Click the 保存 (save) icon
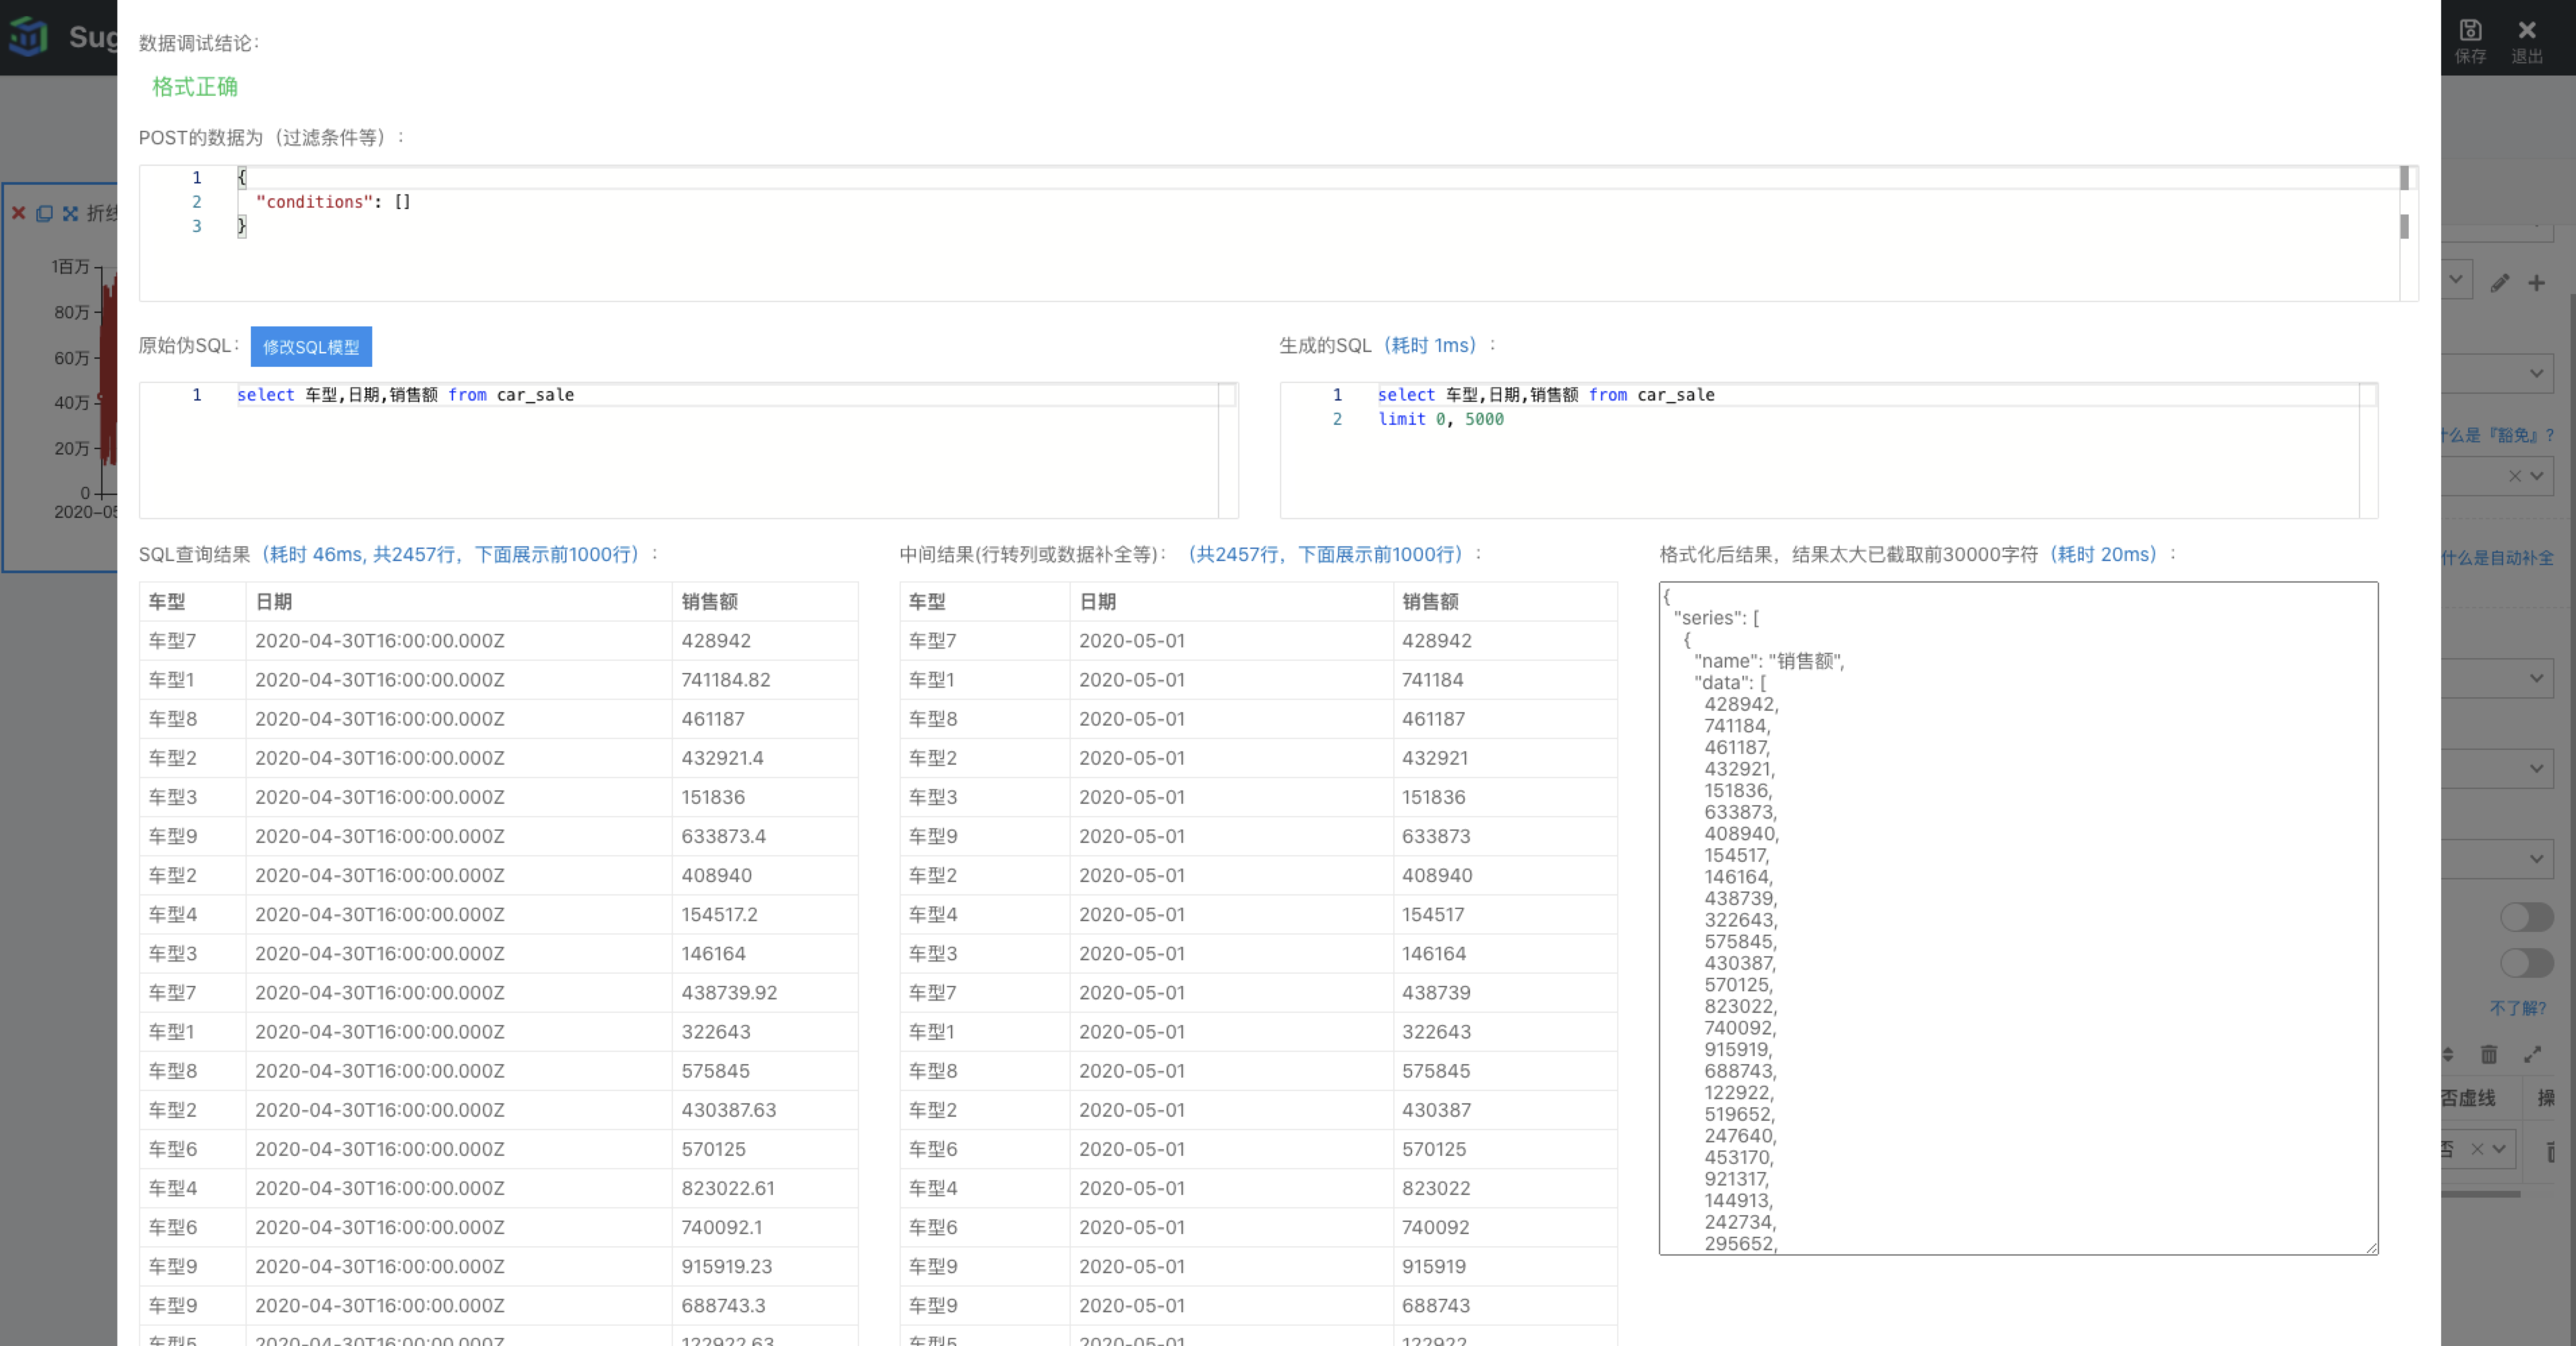 pyautogui.click(x=2470, y=31)
